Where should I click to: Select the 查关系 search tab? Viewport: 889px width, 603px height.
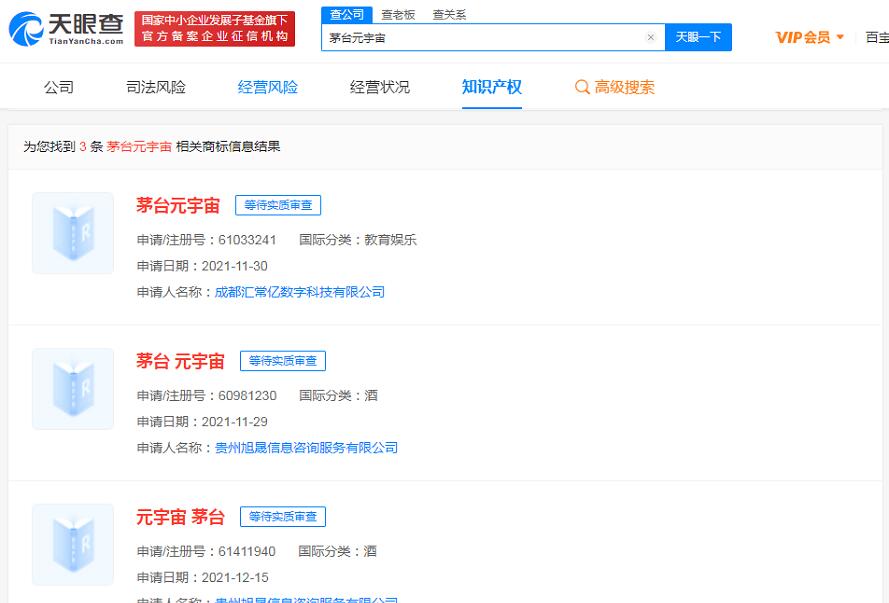[449, 15]
